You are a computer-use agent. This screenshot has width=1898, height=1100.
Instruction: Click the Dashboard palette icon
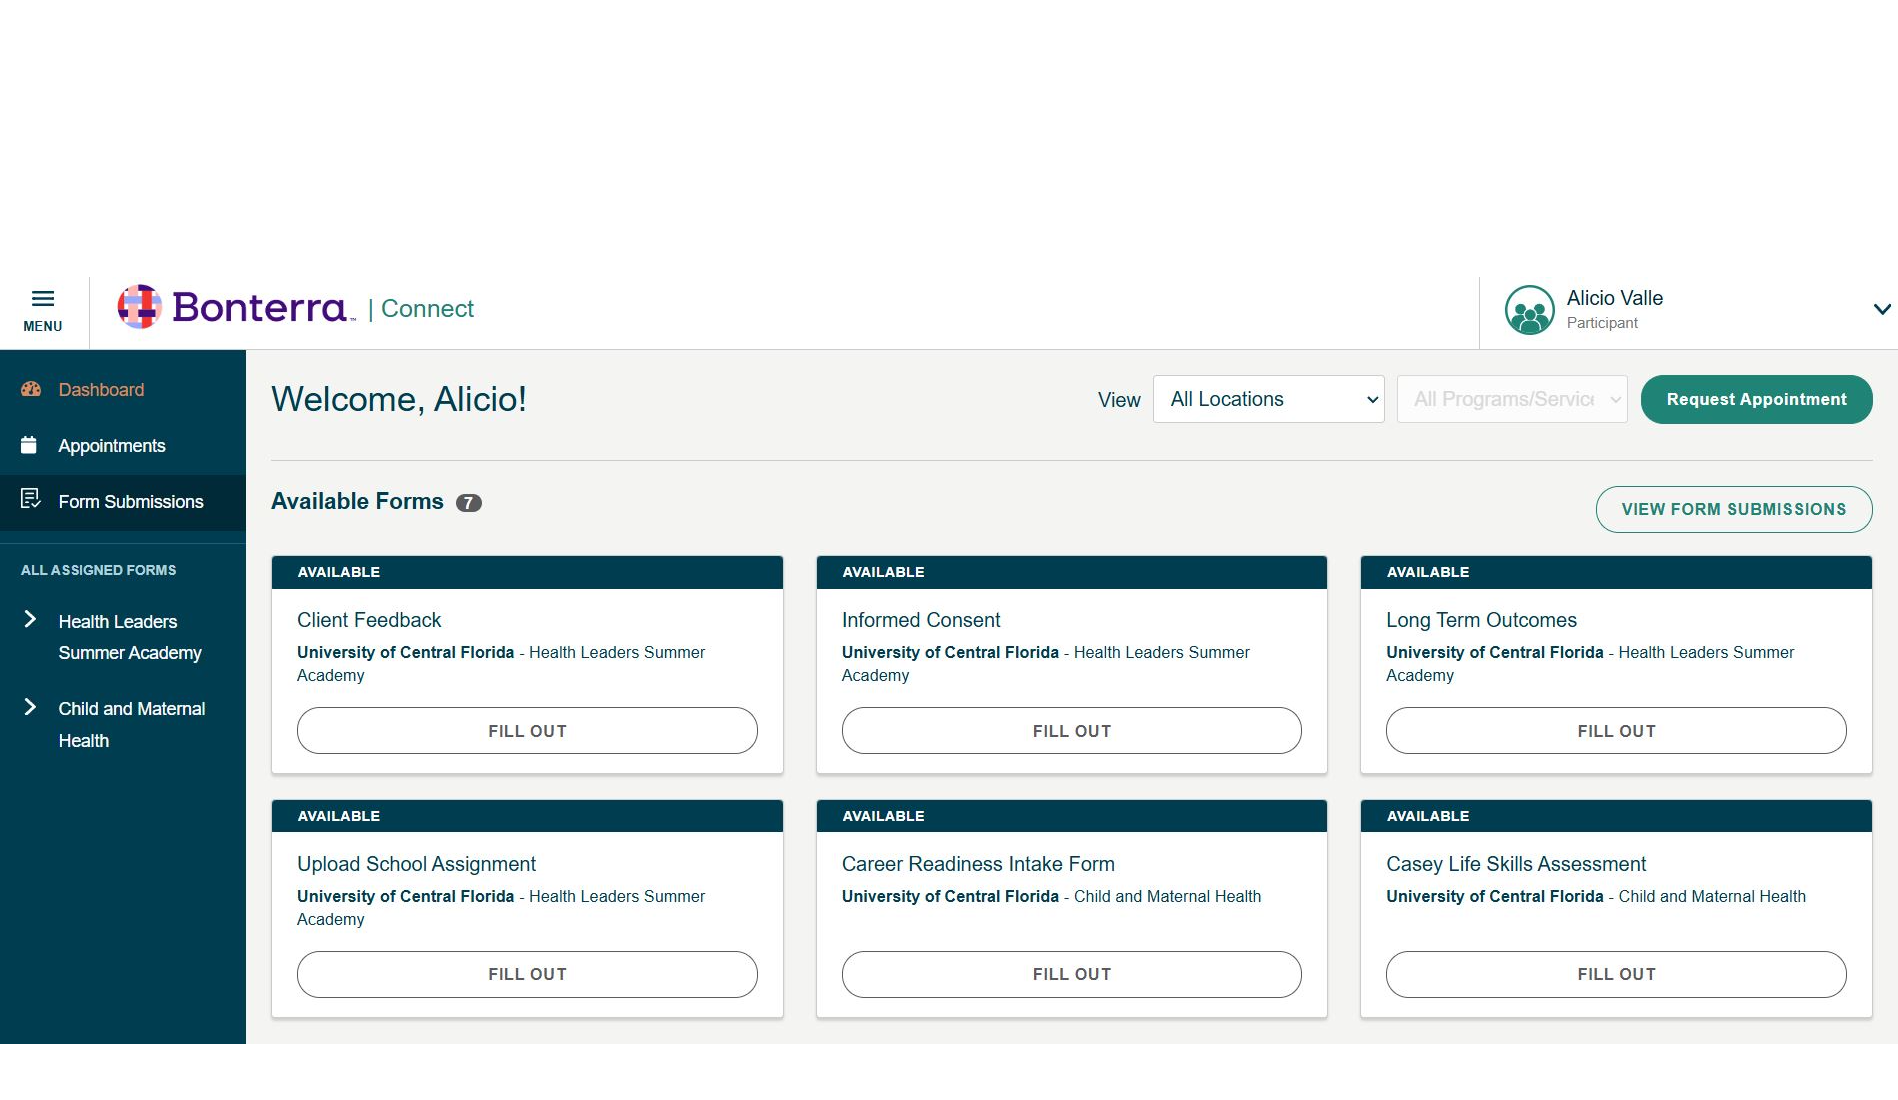click(x=31, y=389)
